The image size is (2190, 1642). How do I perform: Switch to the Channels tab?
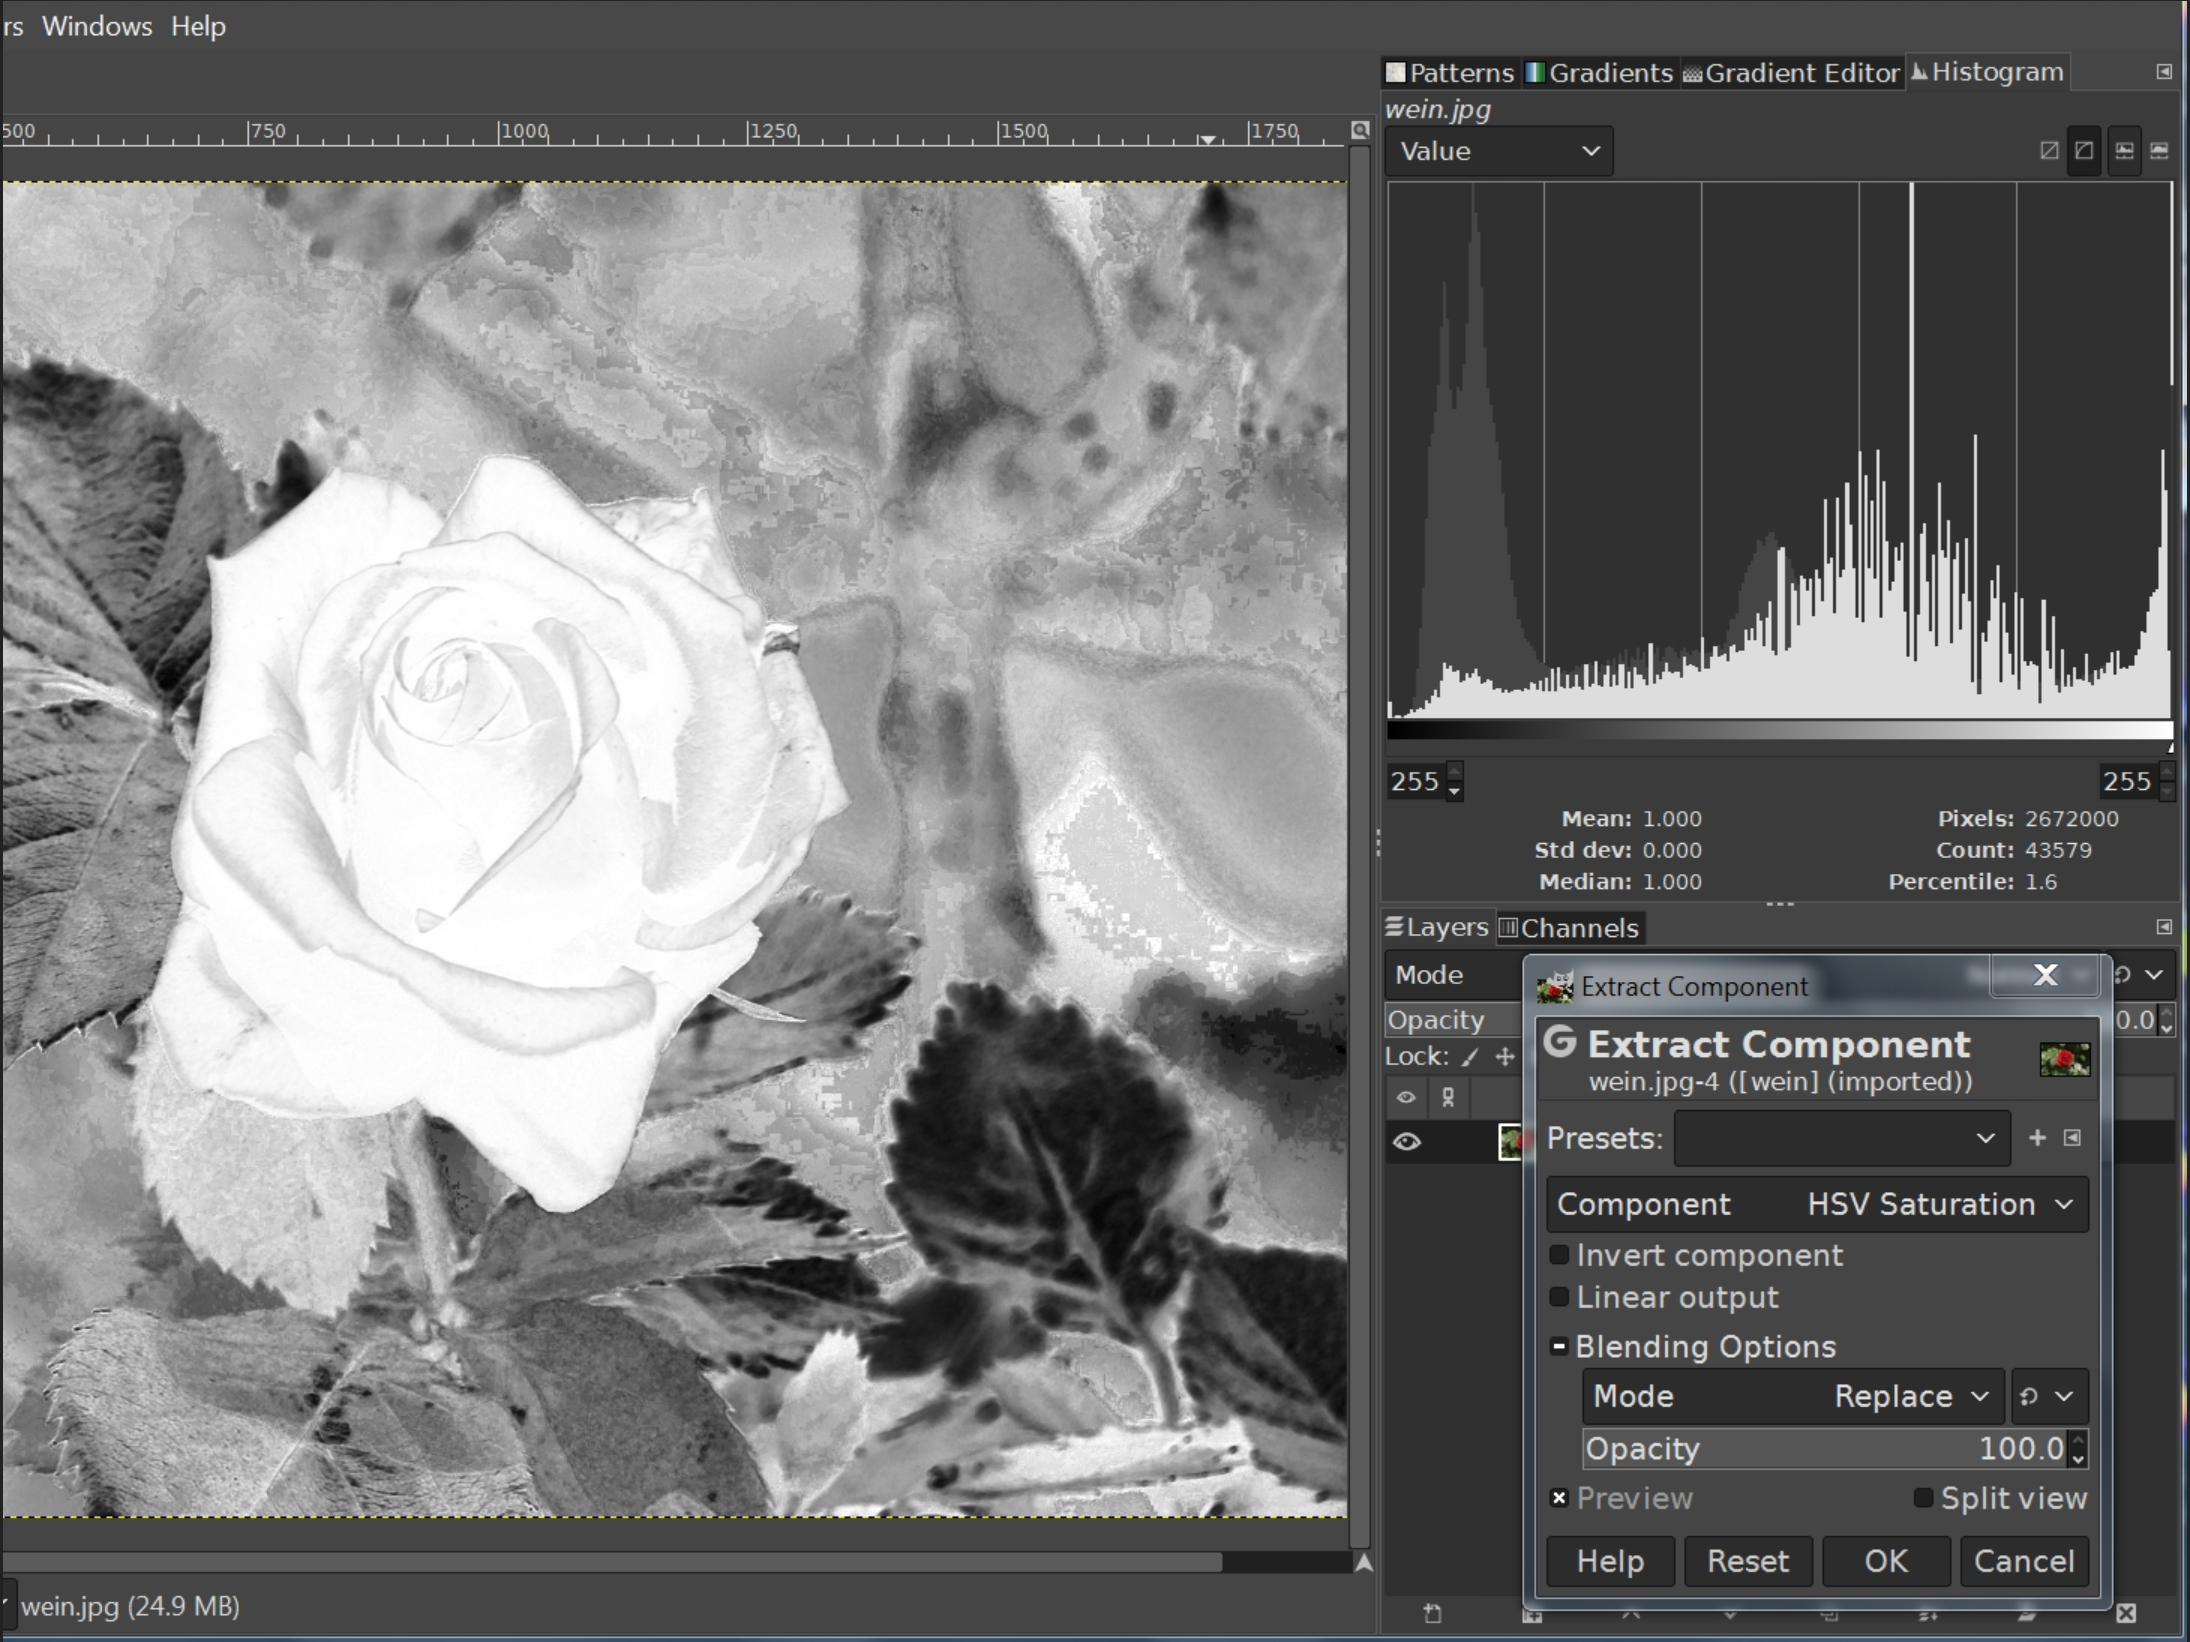[x=1569, y=928]
